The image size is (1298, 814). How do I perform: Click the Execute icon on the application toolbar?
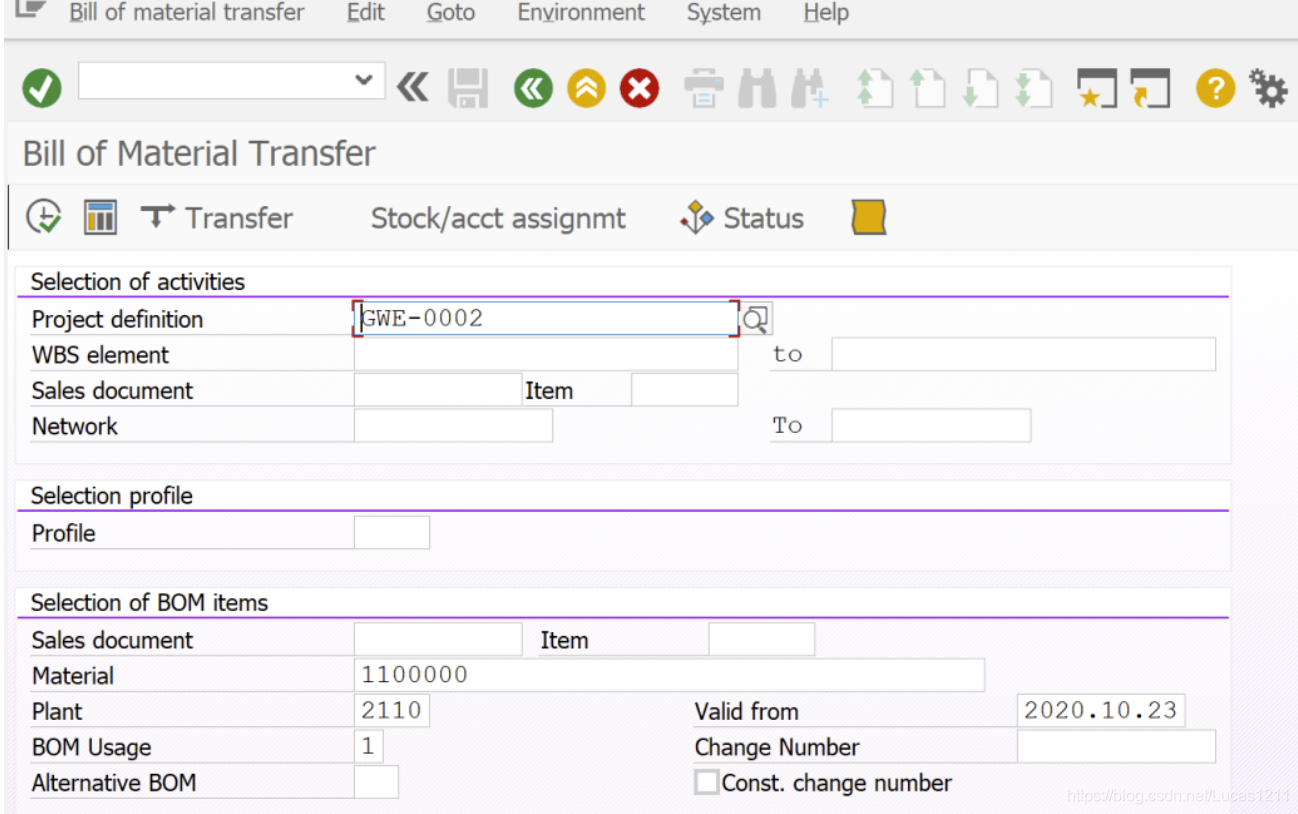[41, 217]
